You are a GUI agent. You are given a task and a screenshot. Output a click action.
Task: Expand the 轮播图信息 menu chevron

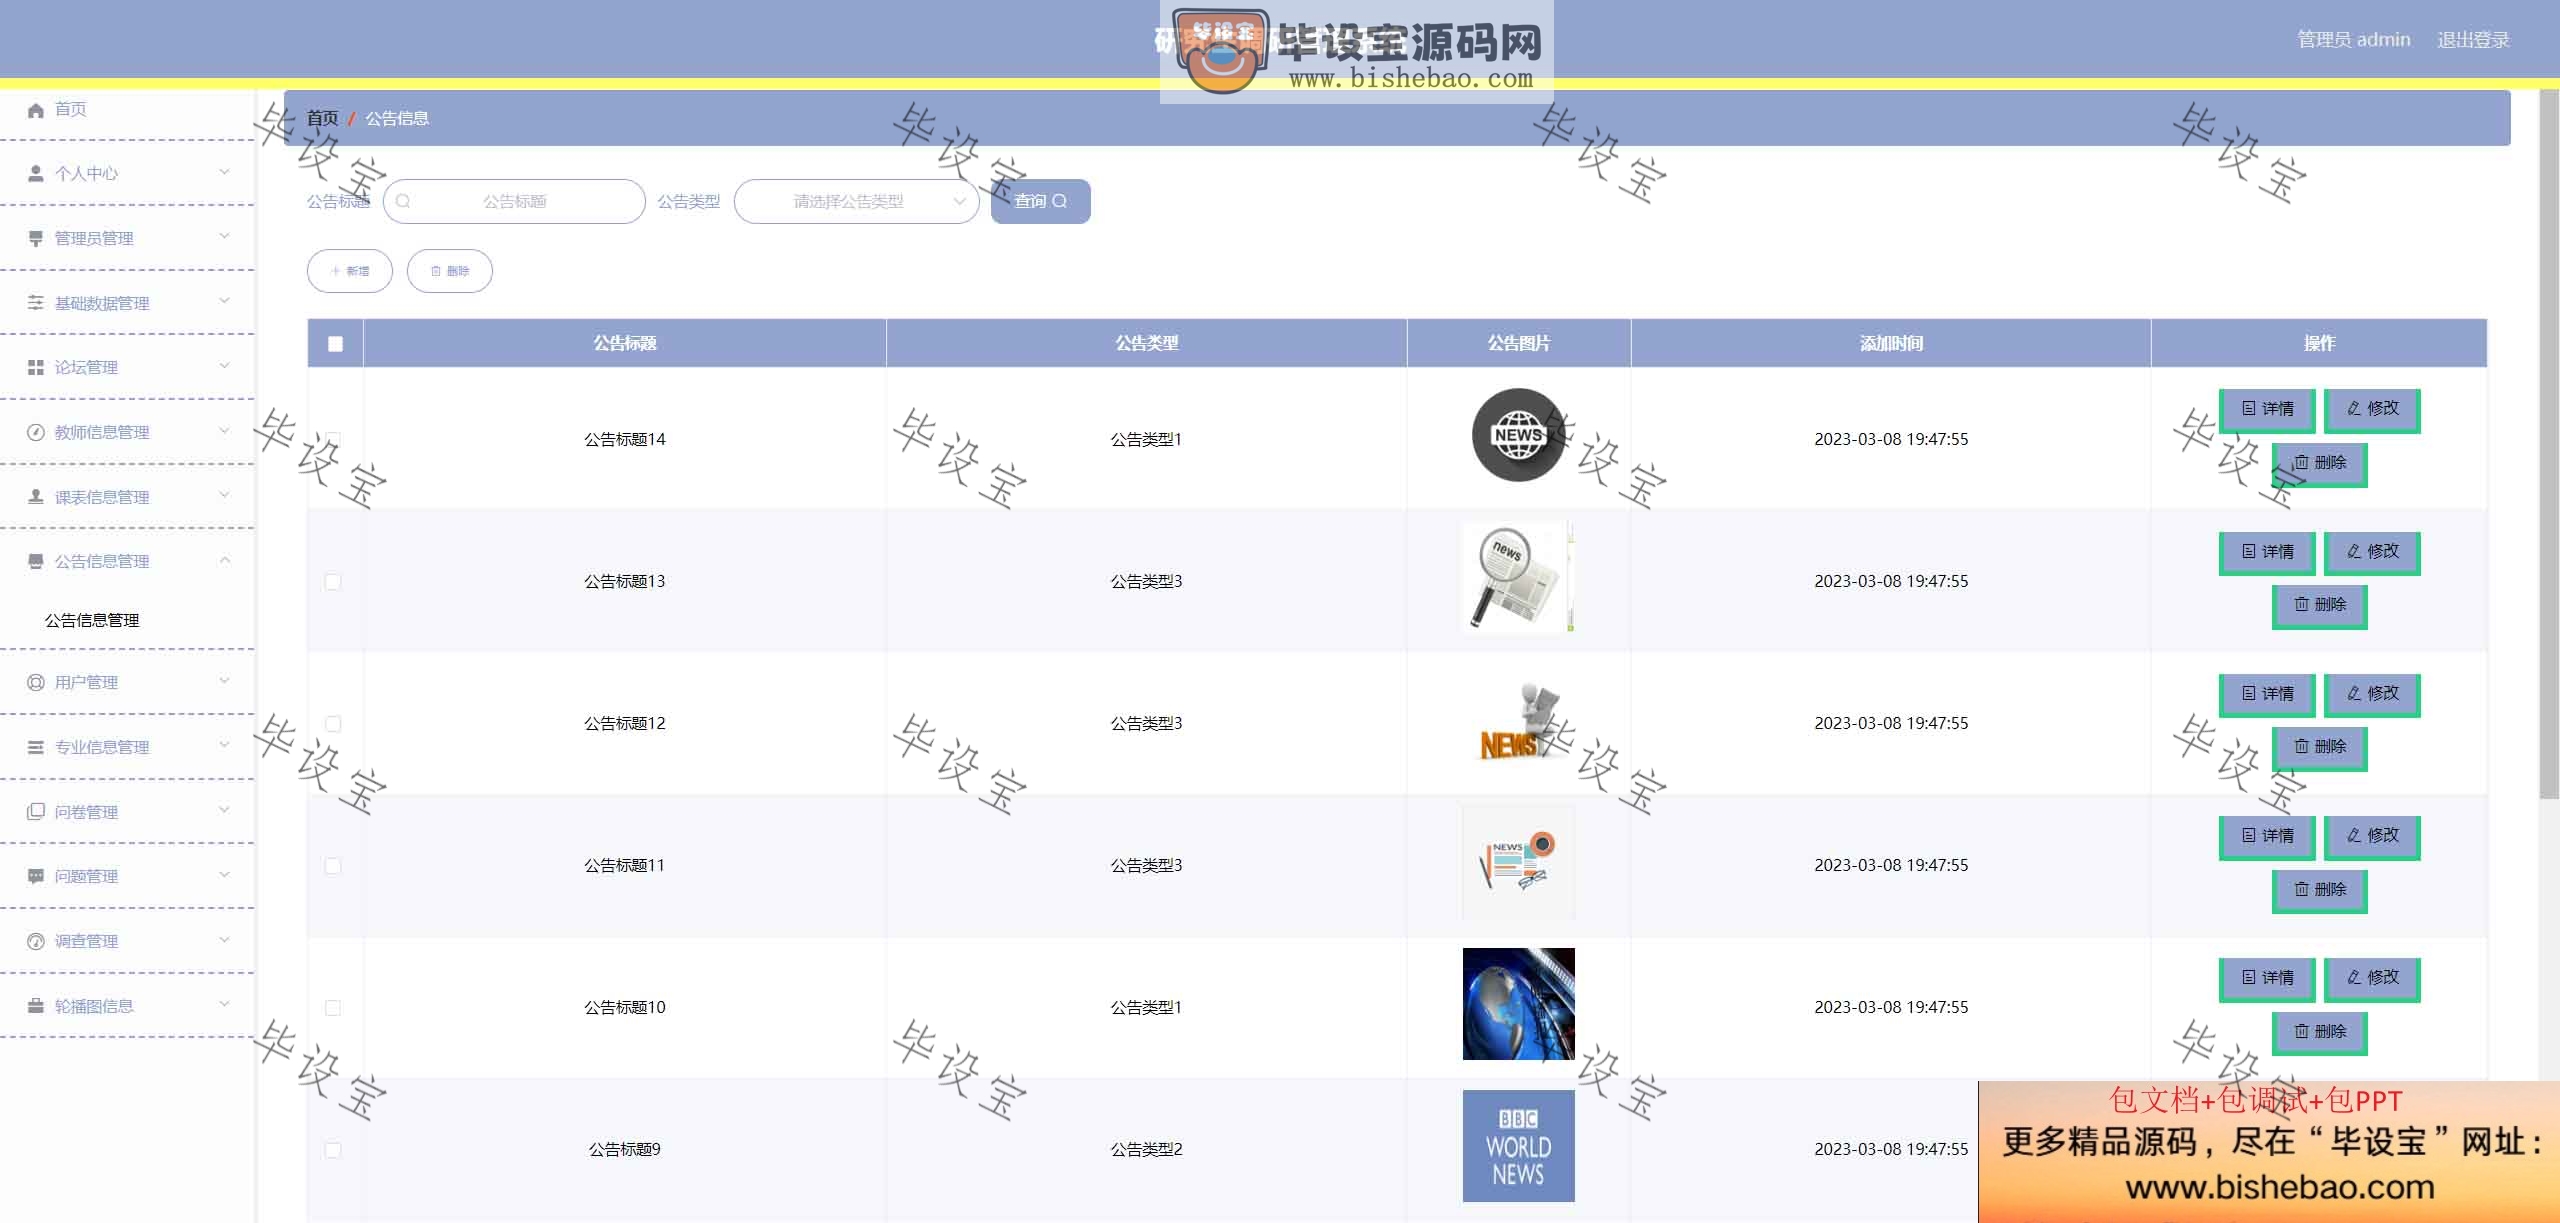point(224,1004)
